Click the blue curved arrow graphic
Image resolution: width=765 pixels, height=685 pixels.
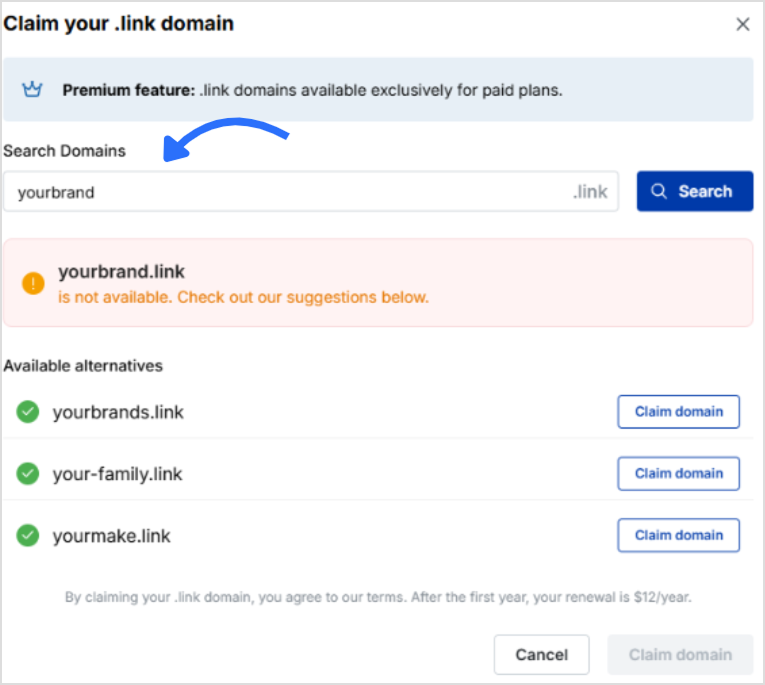click(223, 139)
